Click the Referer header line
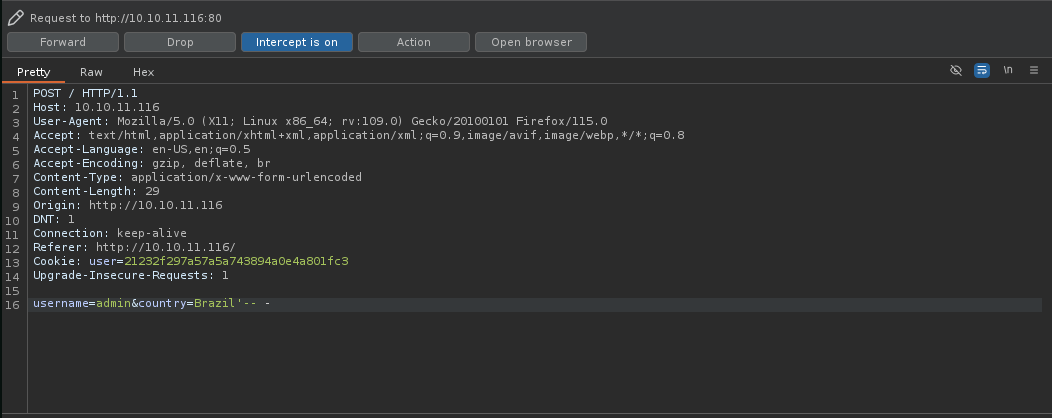This screenshot has width=1052, height=418. coord(134,248)
